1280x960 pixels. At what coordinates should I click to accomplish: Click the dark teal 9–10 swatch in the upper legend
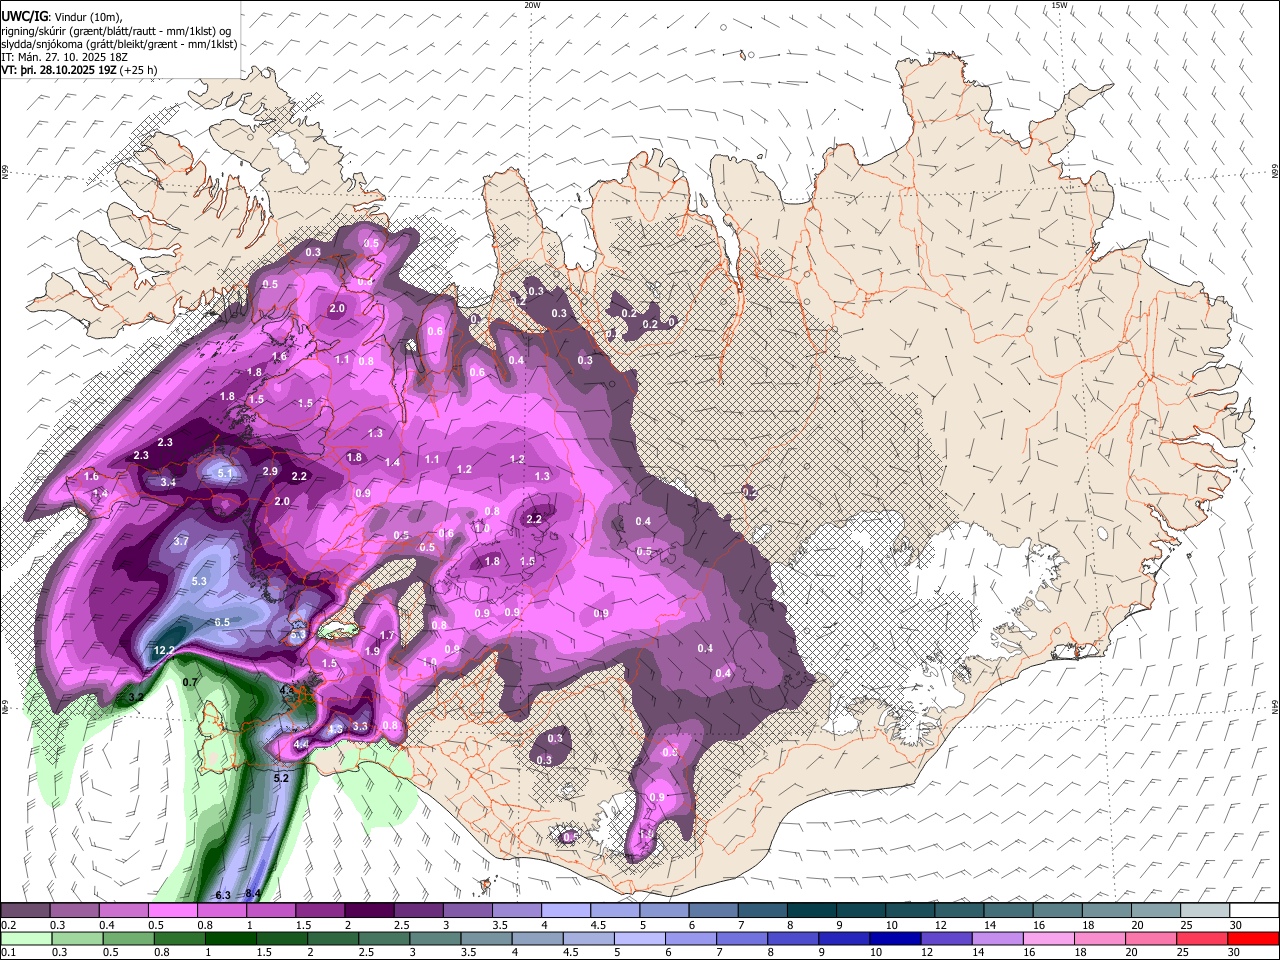[x=861, y=910]
